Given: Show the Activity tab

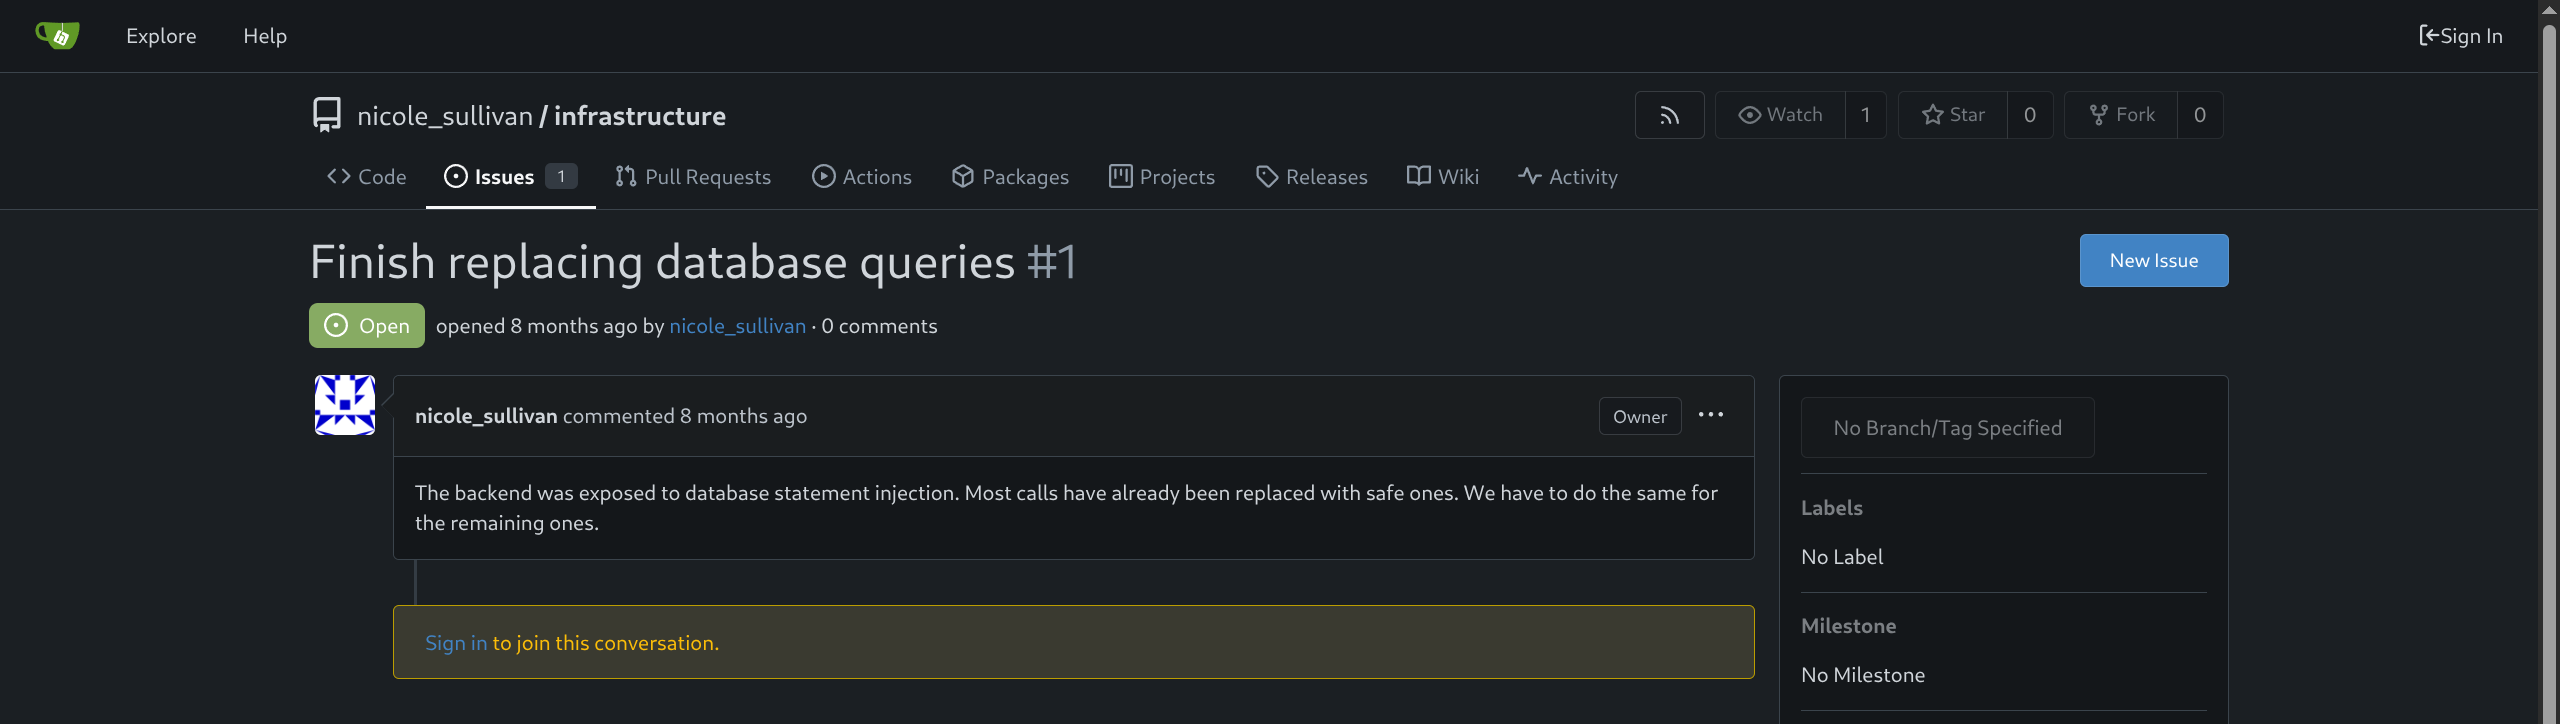Looking at the screenshot, I should point(1568,177).
